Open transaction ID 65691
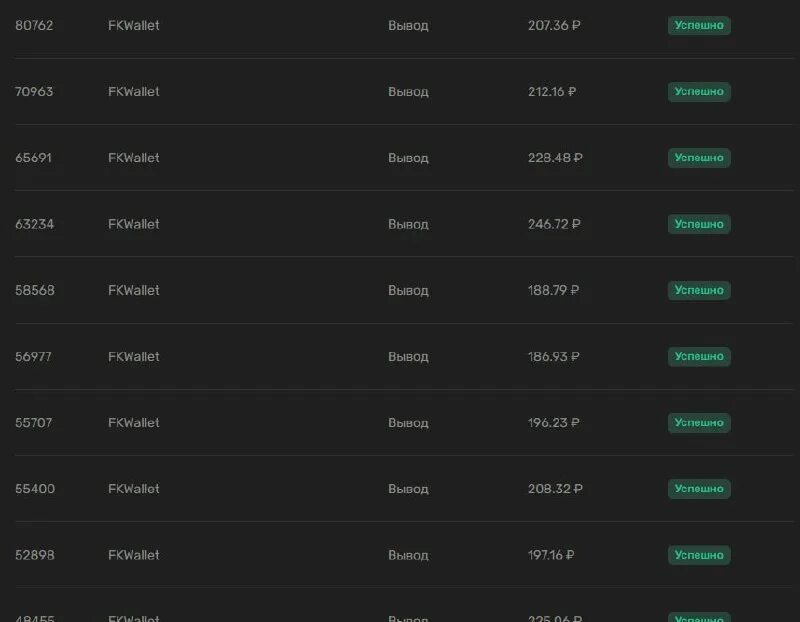Image resolution: width=800 pixels, height=622 pixels. click(34, 158)
